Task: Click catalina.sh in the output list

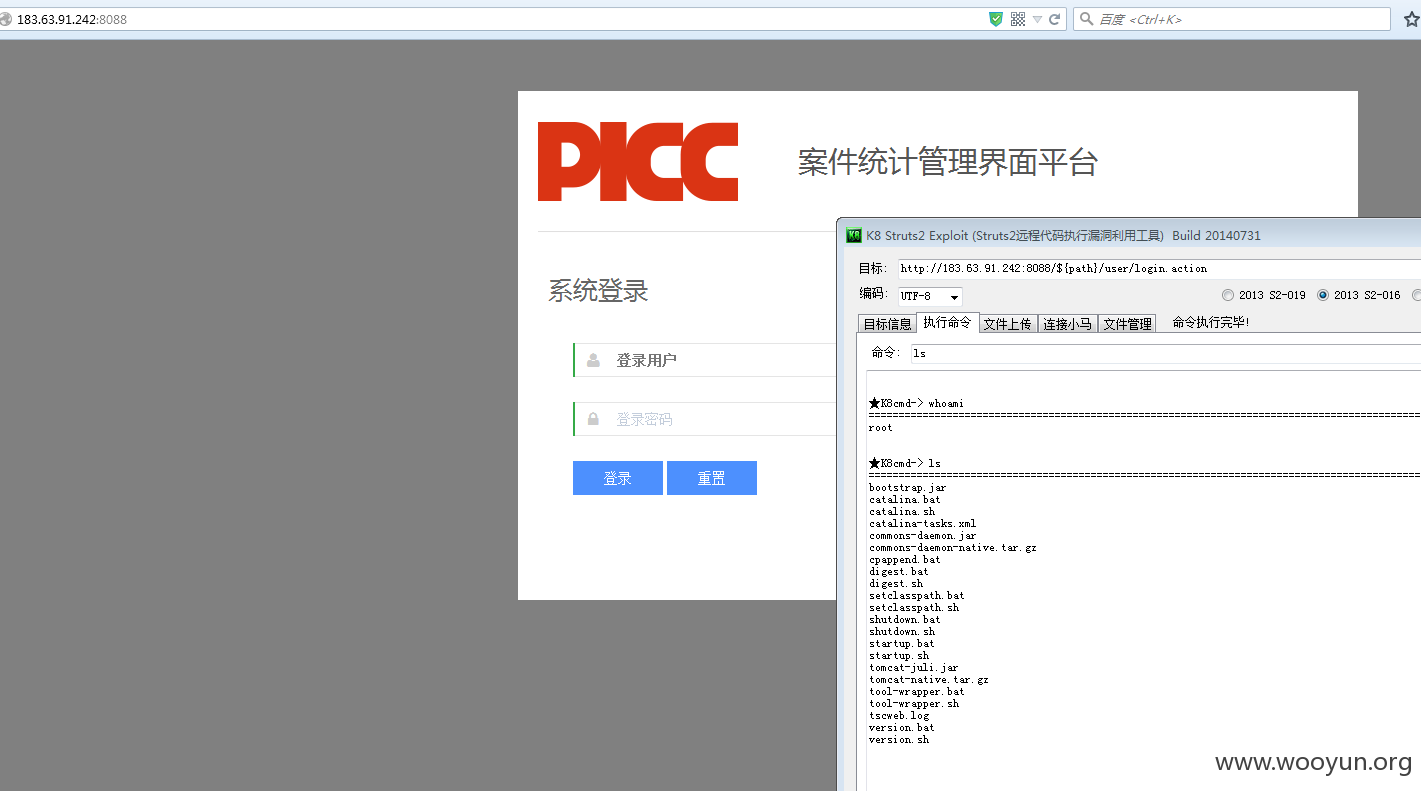Action: [902, 512]
